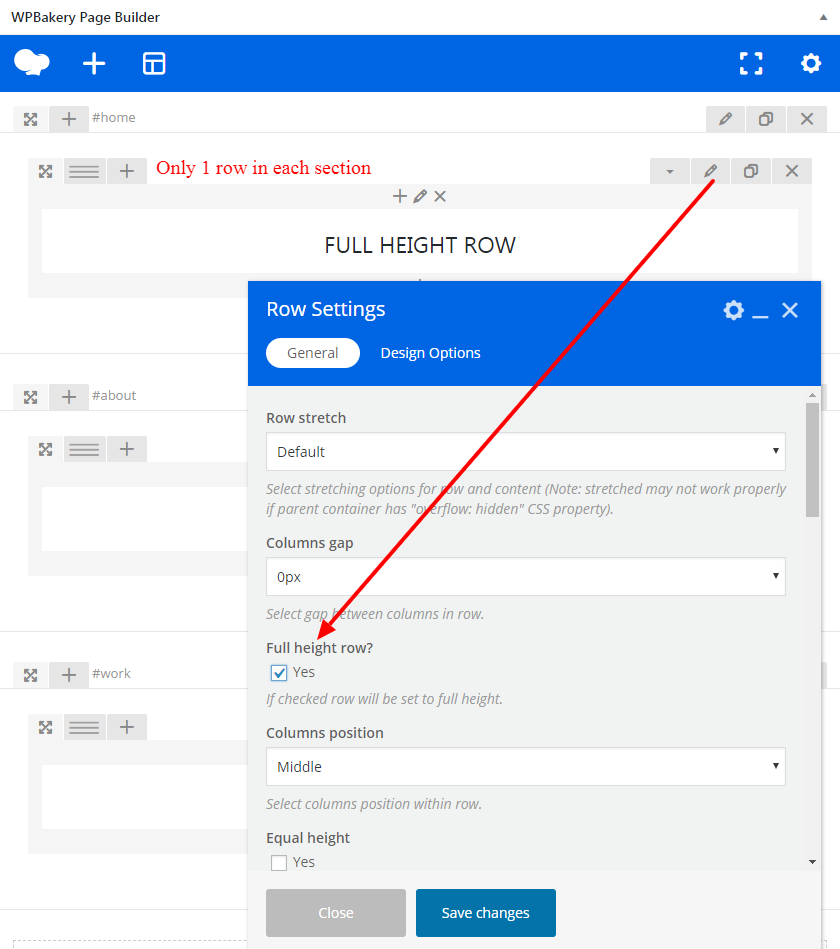Image resolution: width=840 pixels, height=949 pixels.
Task: Open page settings gear in top toolbar
Action: (810, 64)
